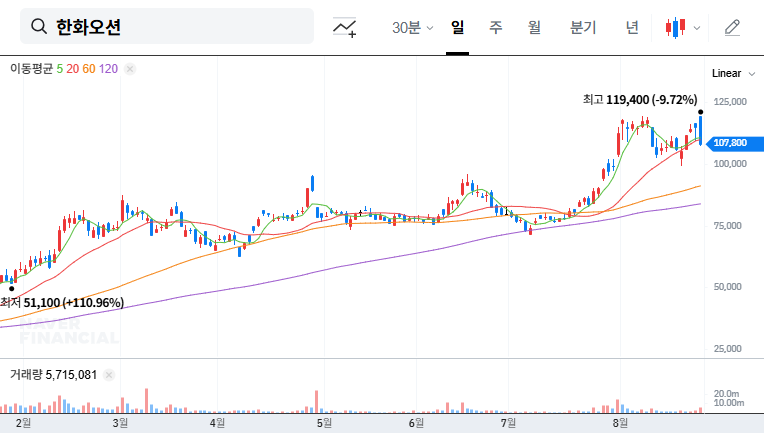Screen dimensions: 764x433
Task: Click the 최고 119,400 high label
Action: [x=640, y=100]
